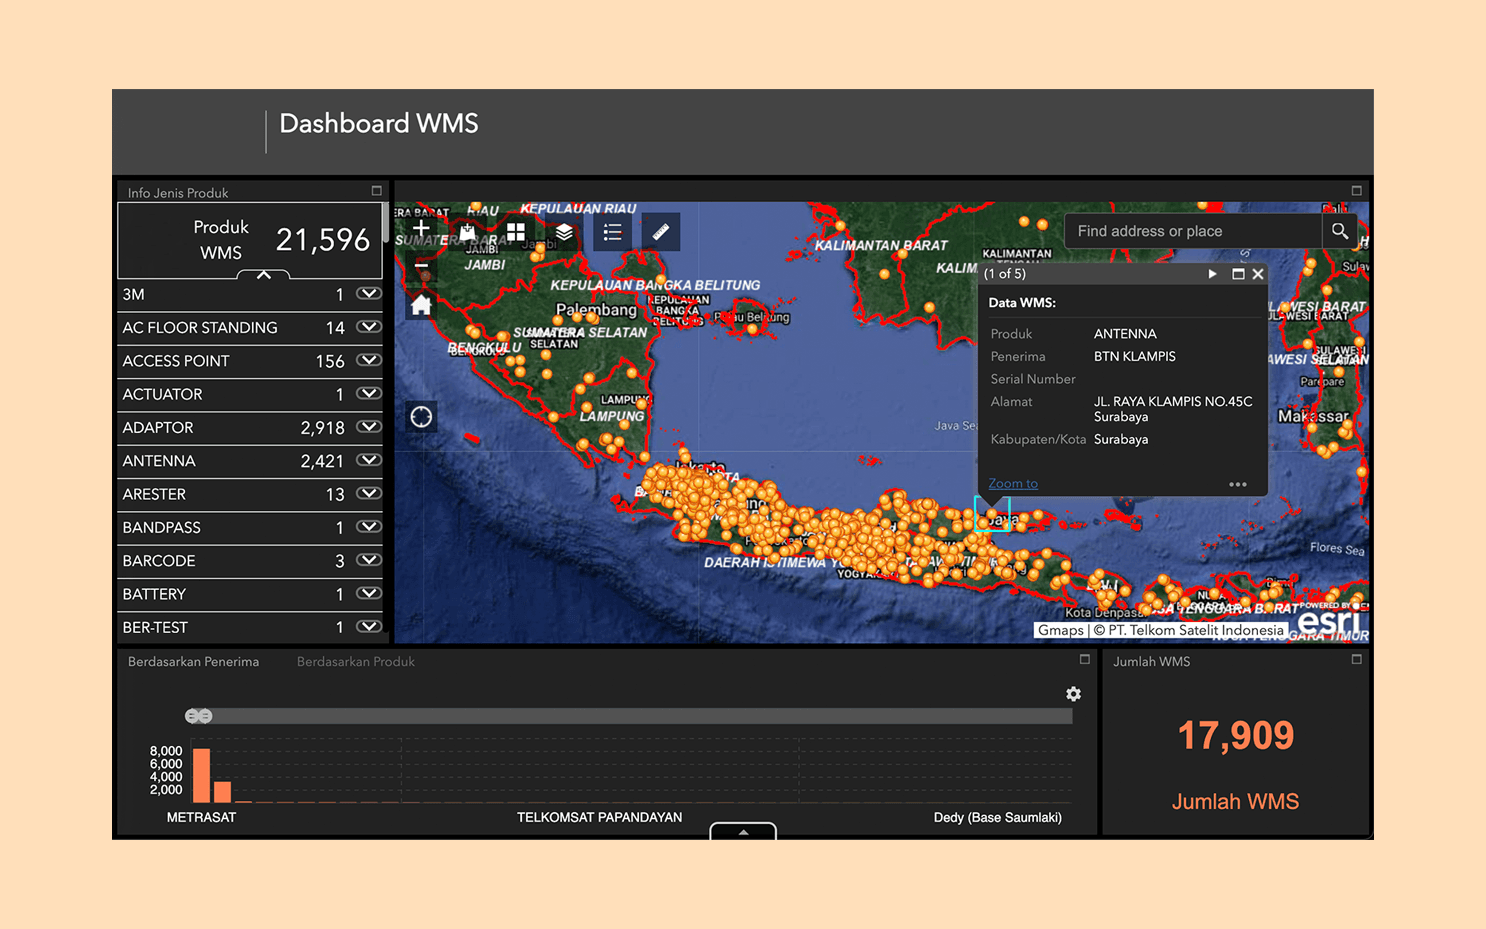Expand the BER-TEST row
Screen dimensions: 1486x929
point(369,627)
